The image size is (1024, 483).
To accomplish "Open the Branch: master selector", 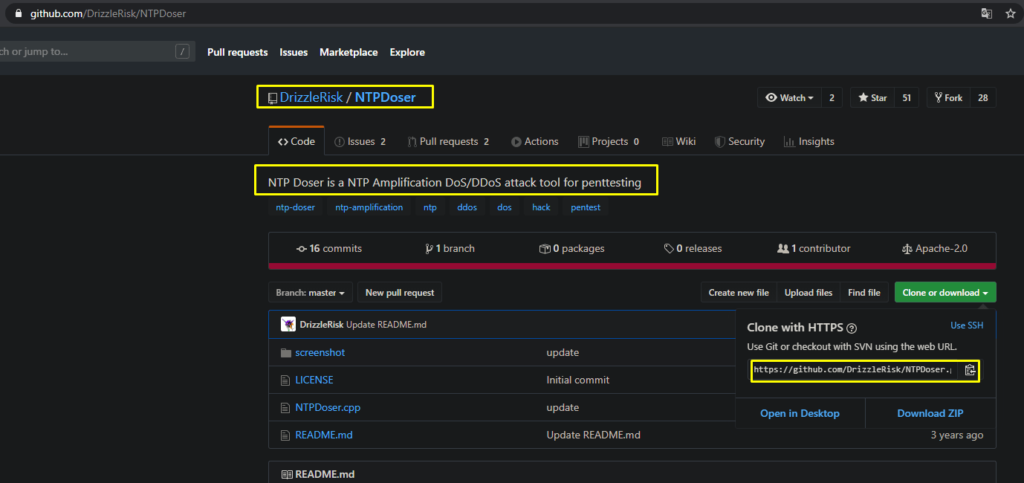I will 310,292.
